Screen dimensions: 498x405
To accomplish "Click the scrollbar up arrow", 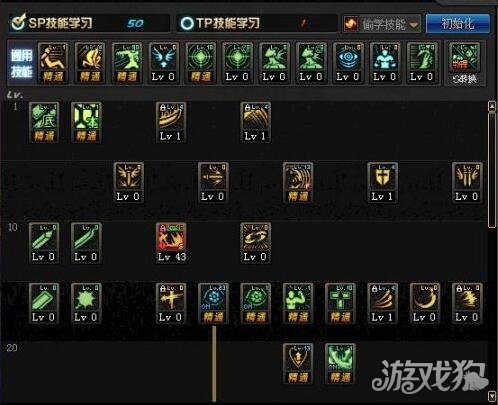I will (492, 106).
